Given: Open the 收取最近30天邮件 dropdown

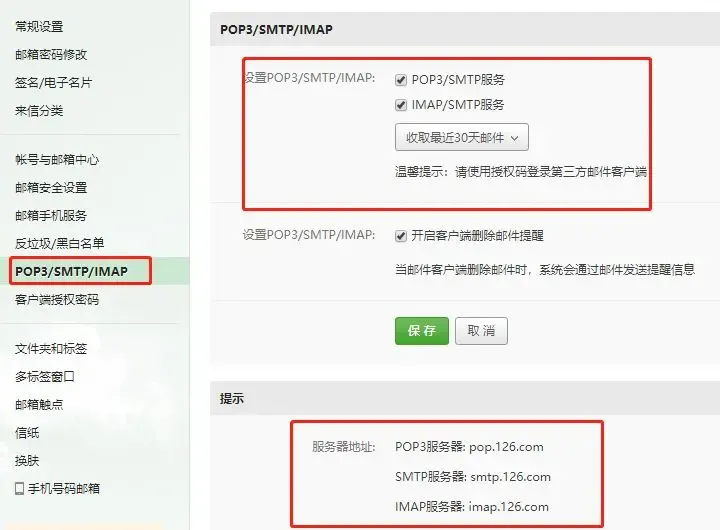Looking at the screenshot, I should coord(461,137).
